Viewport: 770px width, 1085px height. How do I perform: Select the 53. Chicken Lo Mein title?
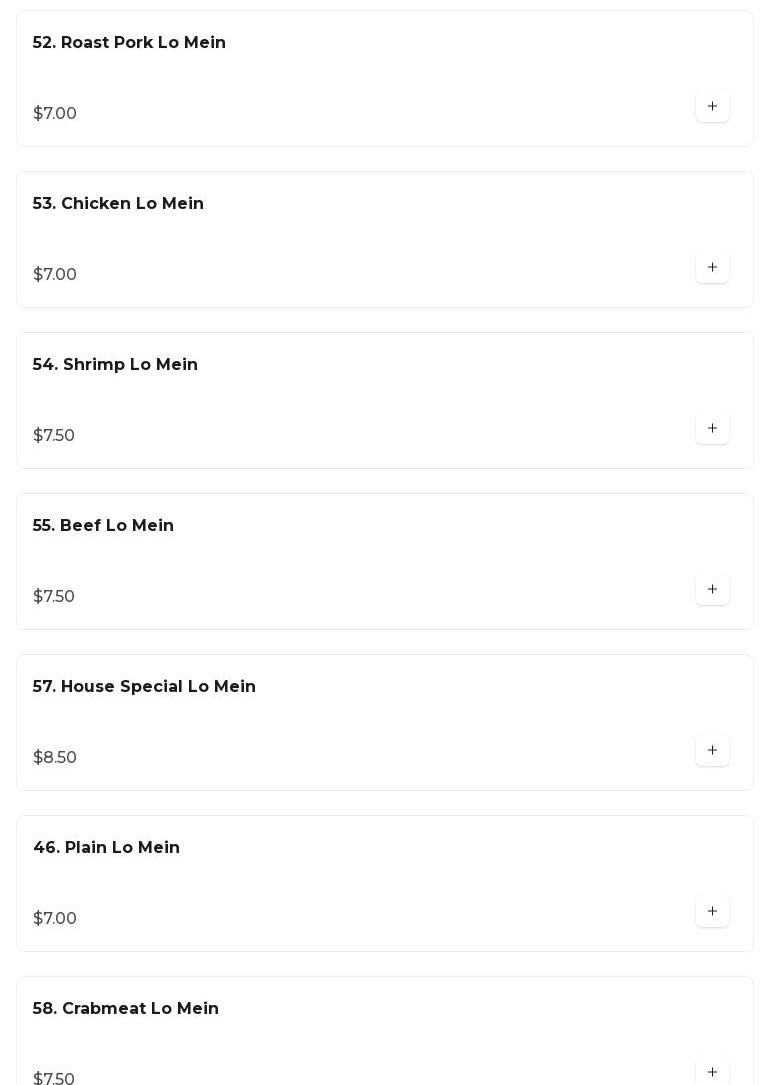pyautogui.click(x=118, y=204)
